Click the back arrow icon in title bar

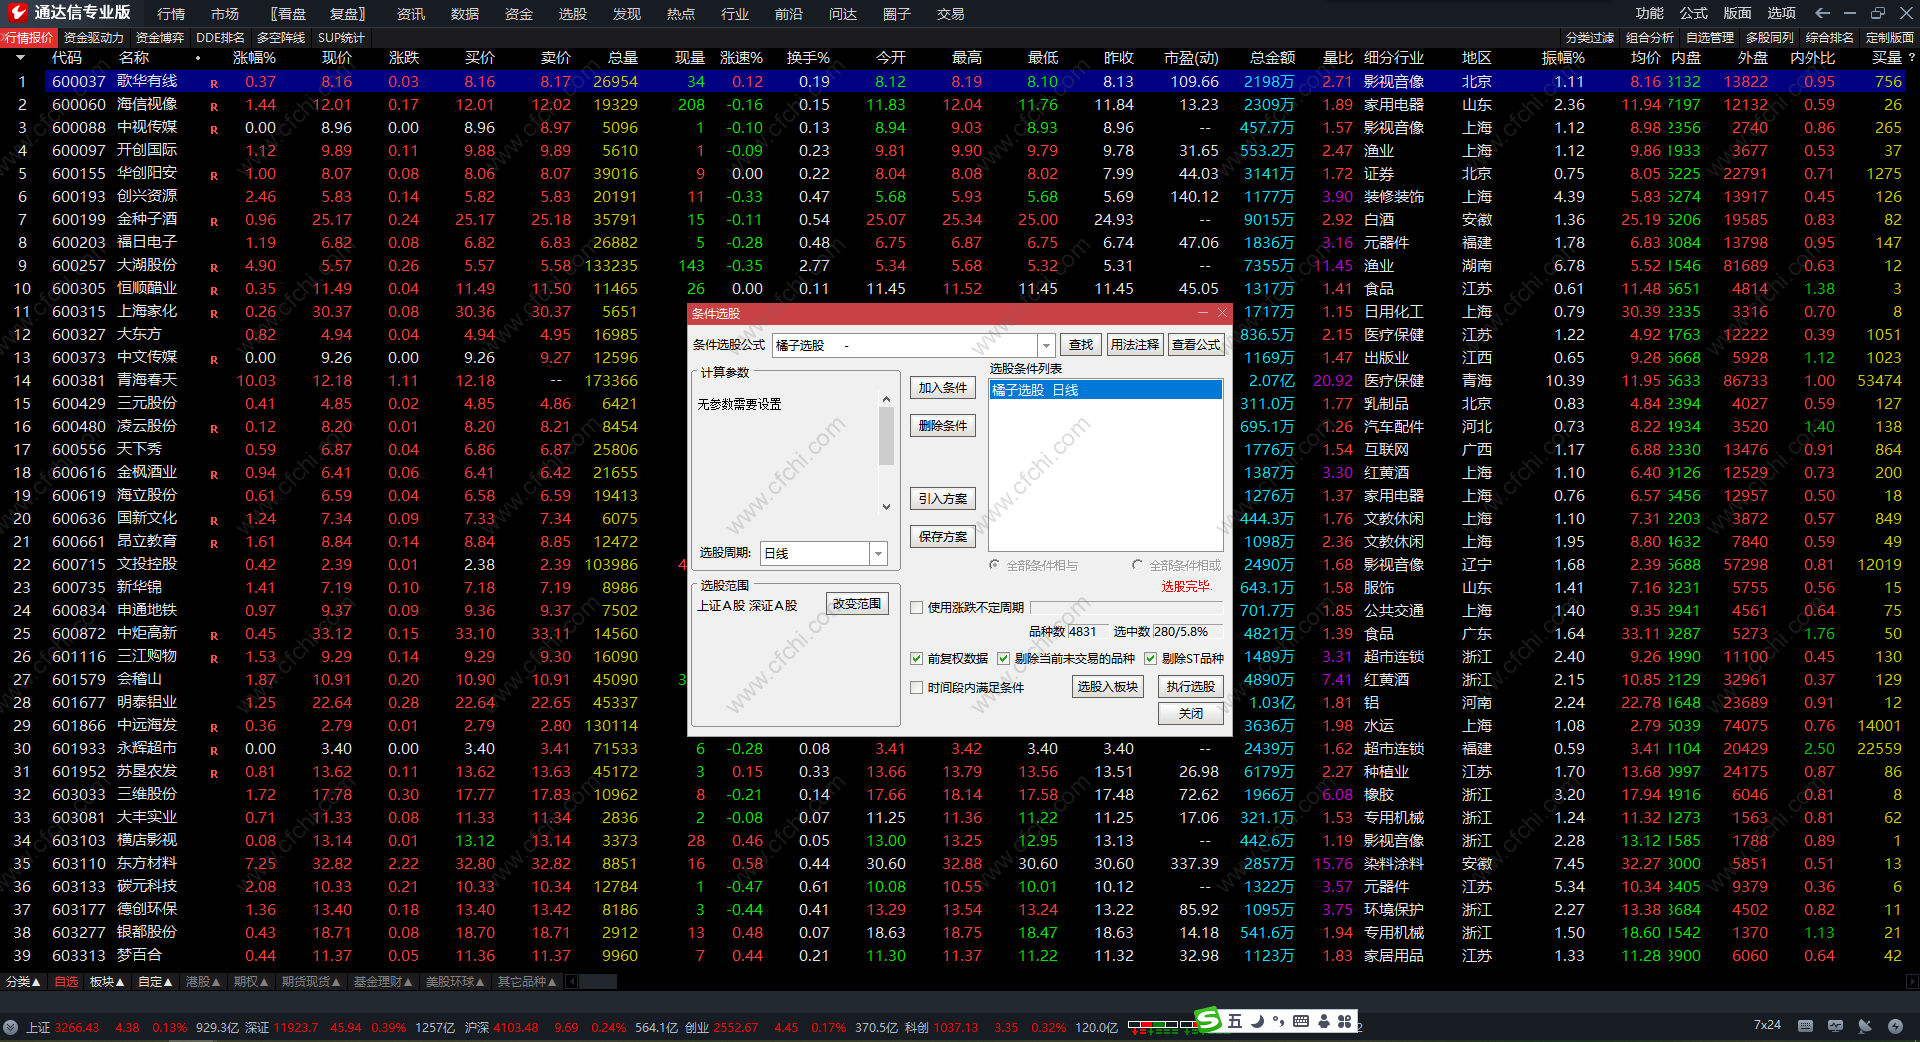coord(1822,13)
